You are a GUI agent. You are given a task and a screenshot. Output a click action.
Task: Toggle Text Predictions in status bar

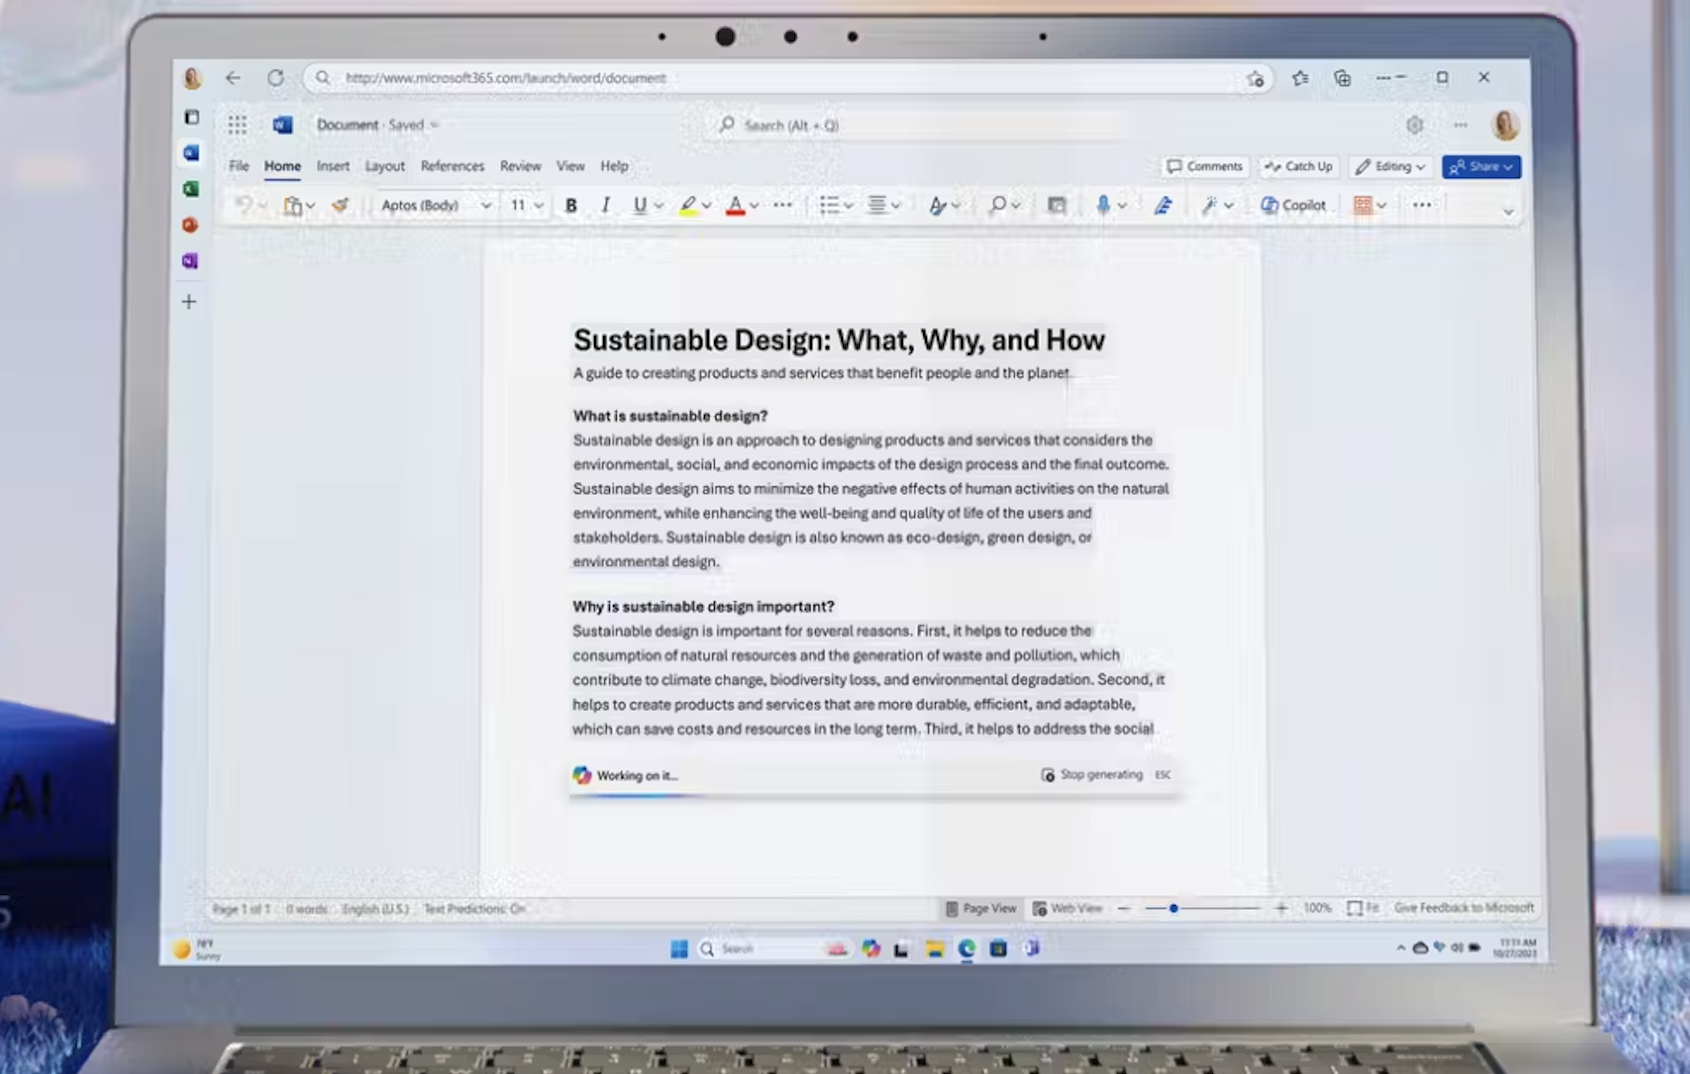[x=474, y=909]
